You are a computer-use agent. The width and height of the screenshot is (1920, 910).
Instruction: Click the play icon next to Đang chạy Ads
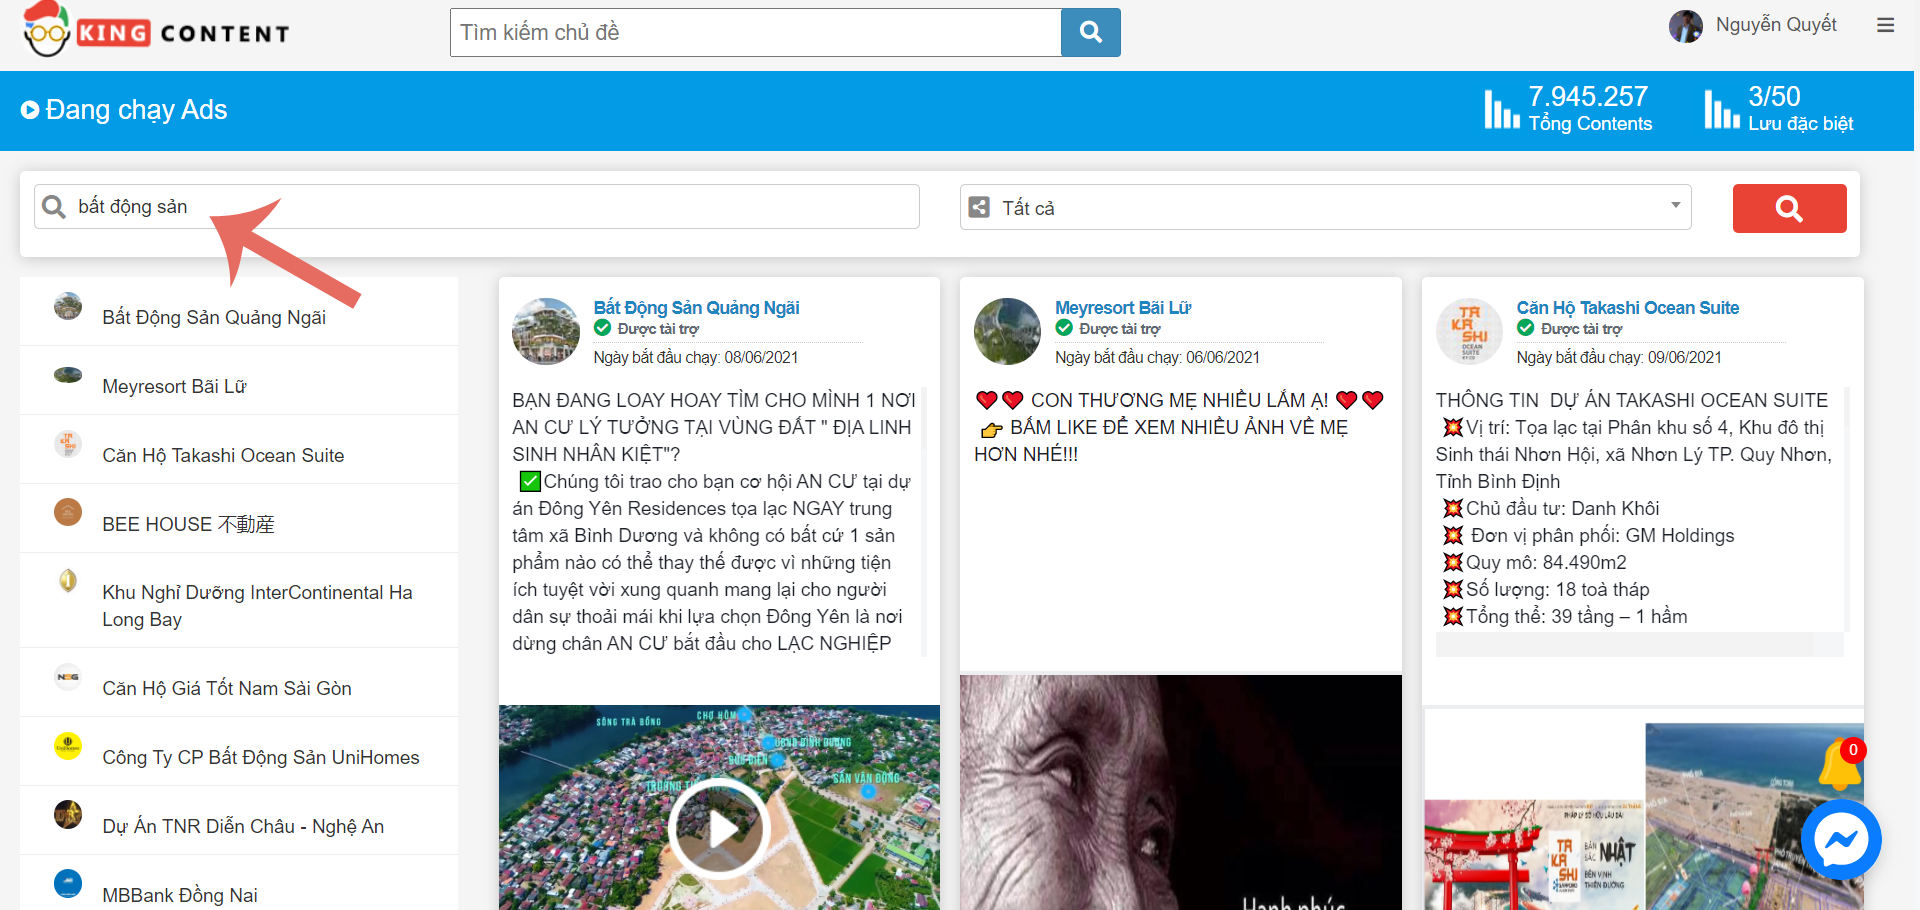point(30,110)
